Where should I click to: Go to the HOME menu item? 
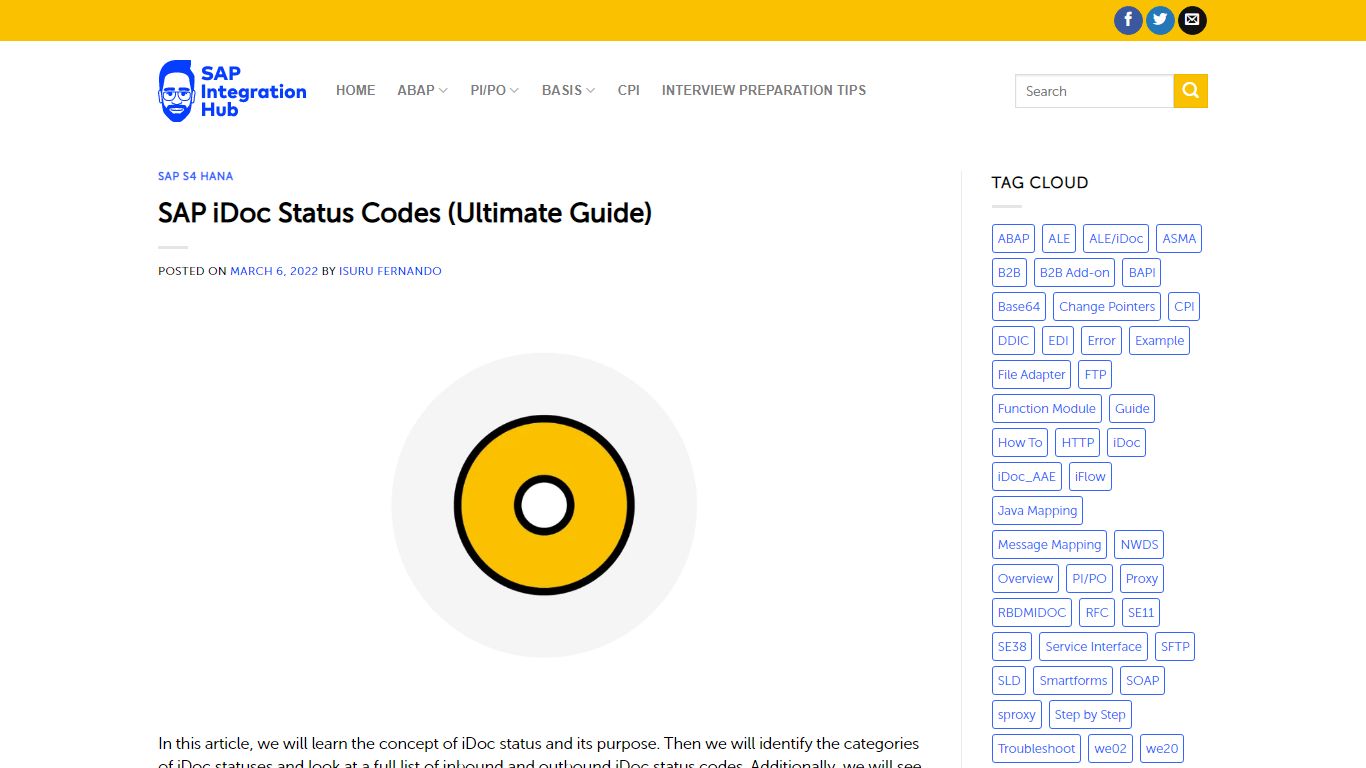point(355,90)
